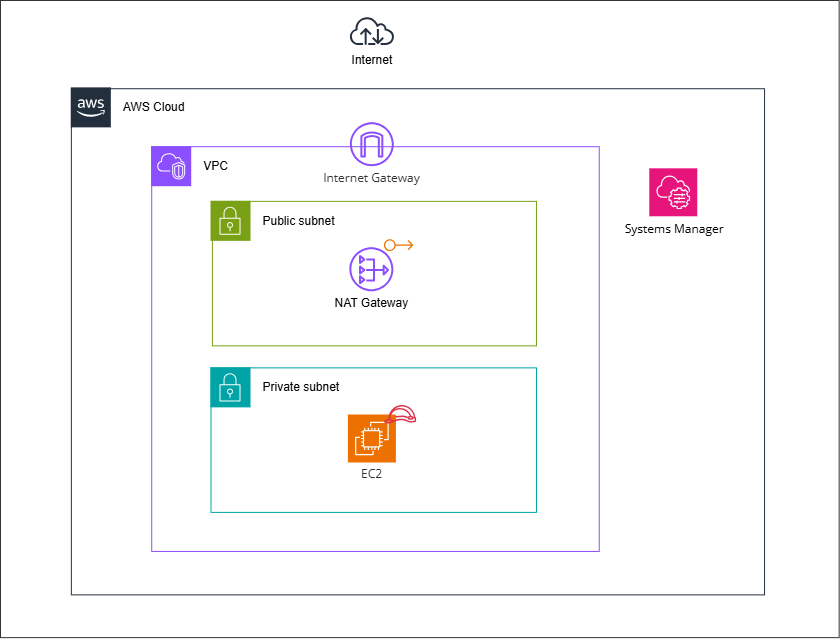Select the NAT Gateway circular icon
Screen dimensions: 840x639
coord(371,270)
